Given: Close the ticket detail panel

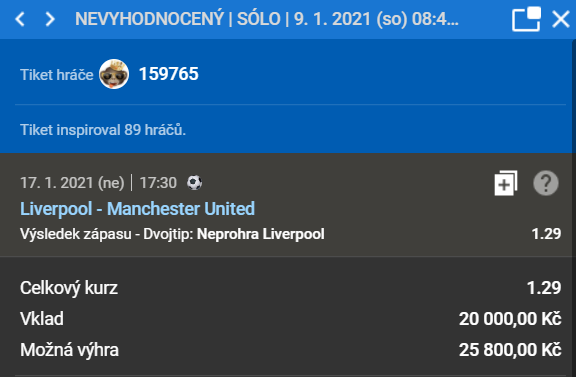Looking at the screenshot, I should coord(561,19).
